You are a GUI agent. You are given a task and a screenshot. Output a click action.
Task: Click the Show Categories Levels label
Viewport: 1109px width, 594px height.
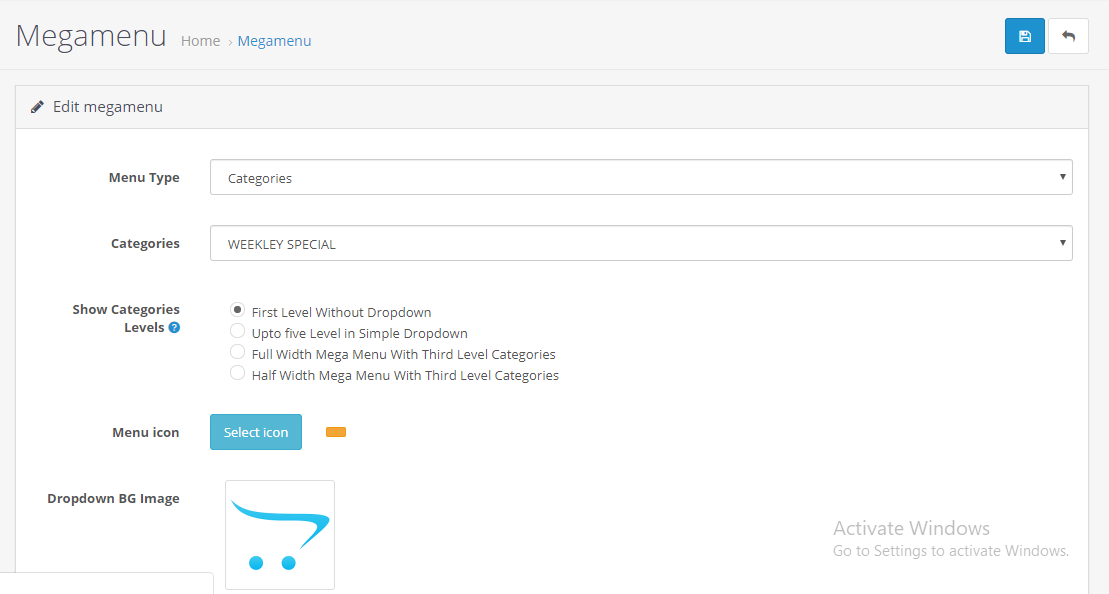[x=126, y=318]
